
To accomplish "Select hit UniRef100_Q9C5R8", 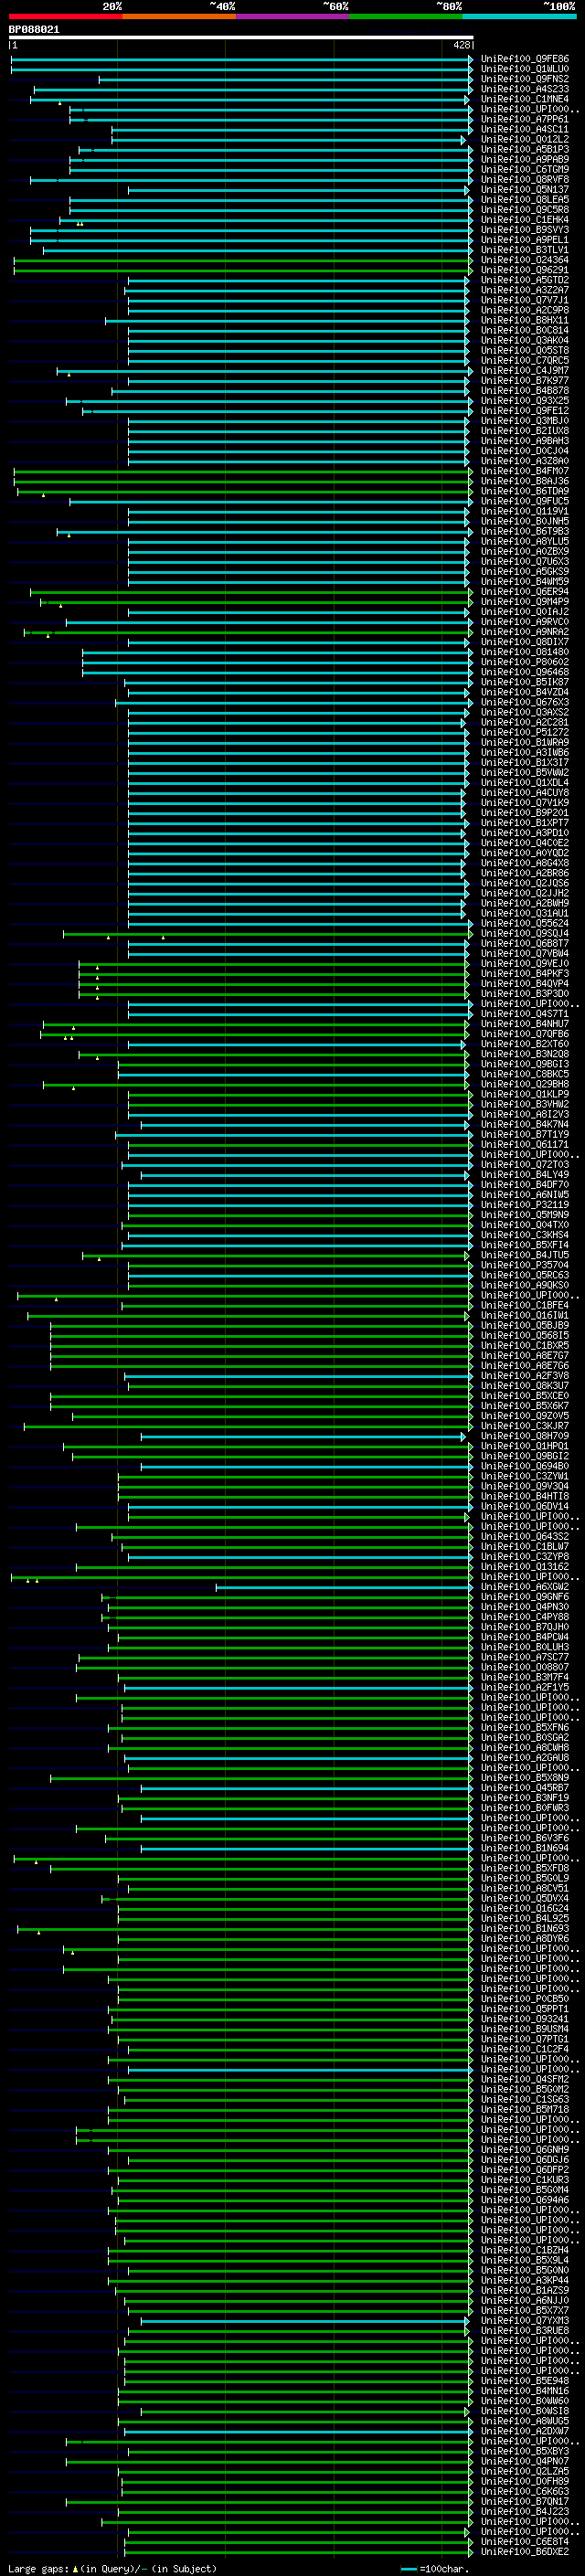I will point(524,209).
